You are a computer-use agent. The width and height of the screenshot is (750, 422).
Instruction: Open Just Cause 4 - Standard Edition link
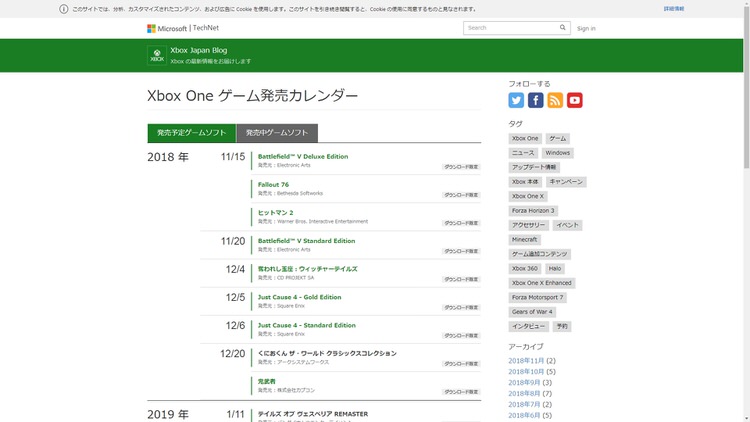(307, 325)
